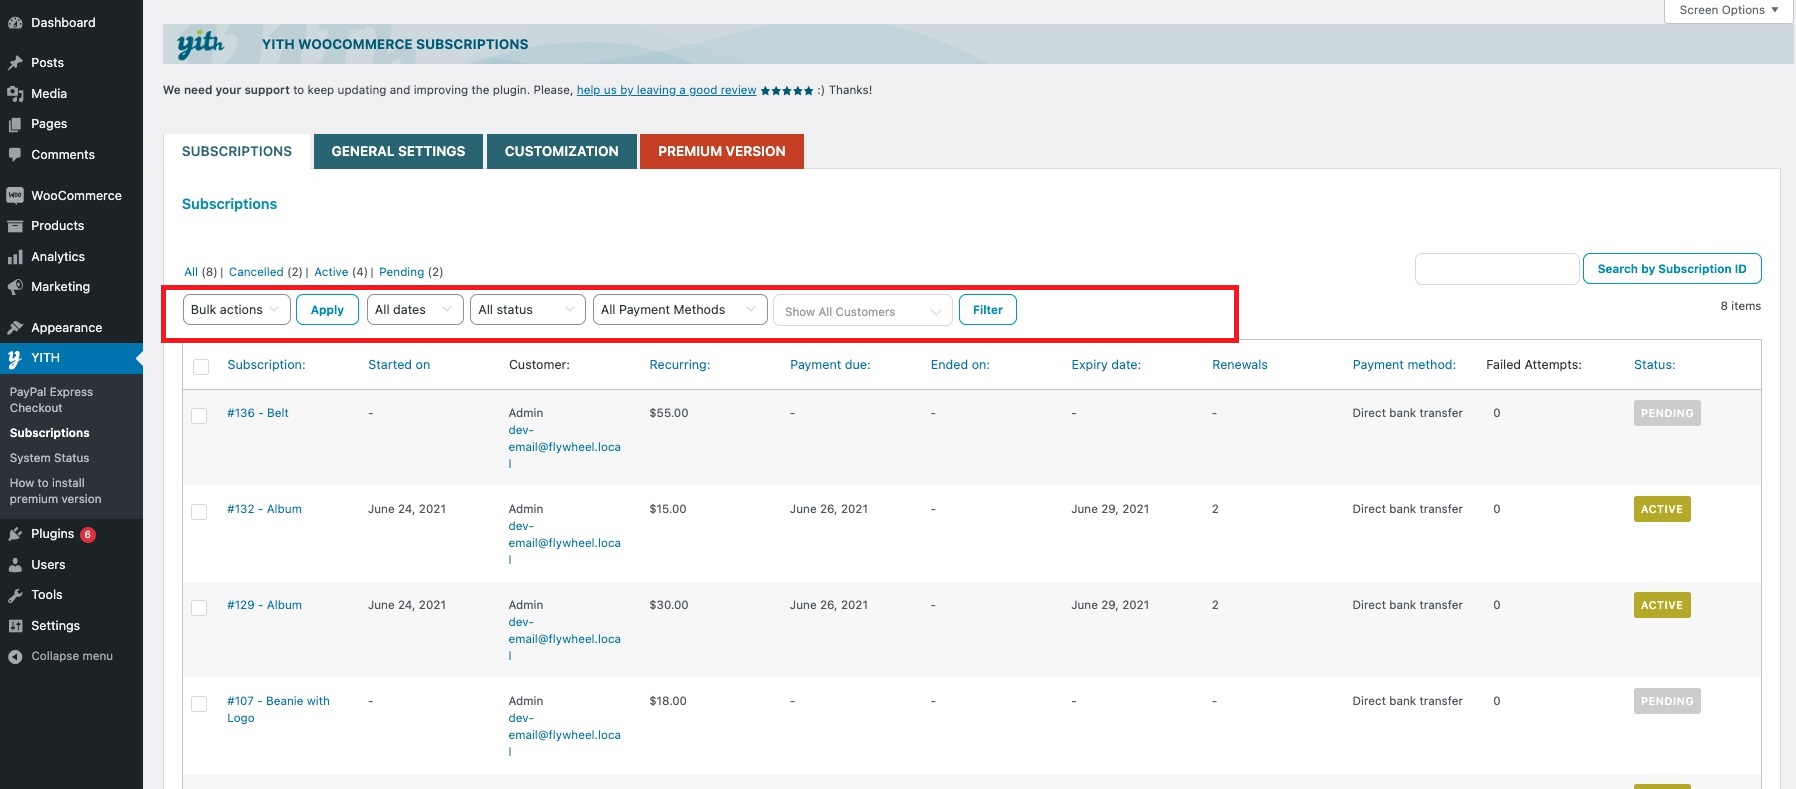
Task: Show All subscriptions filter link
Action: [x=191, y=272]
